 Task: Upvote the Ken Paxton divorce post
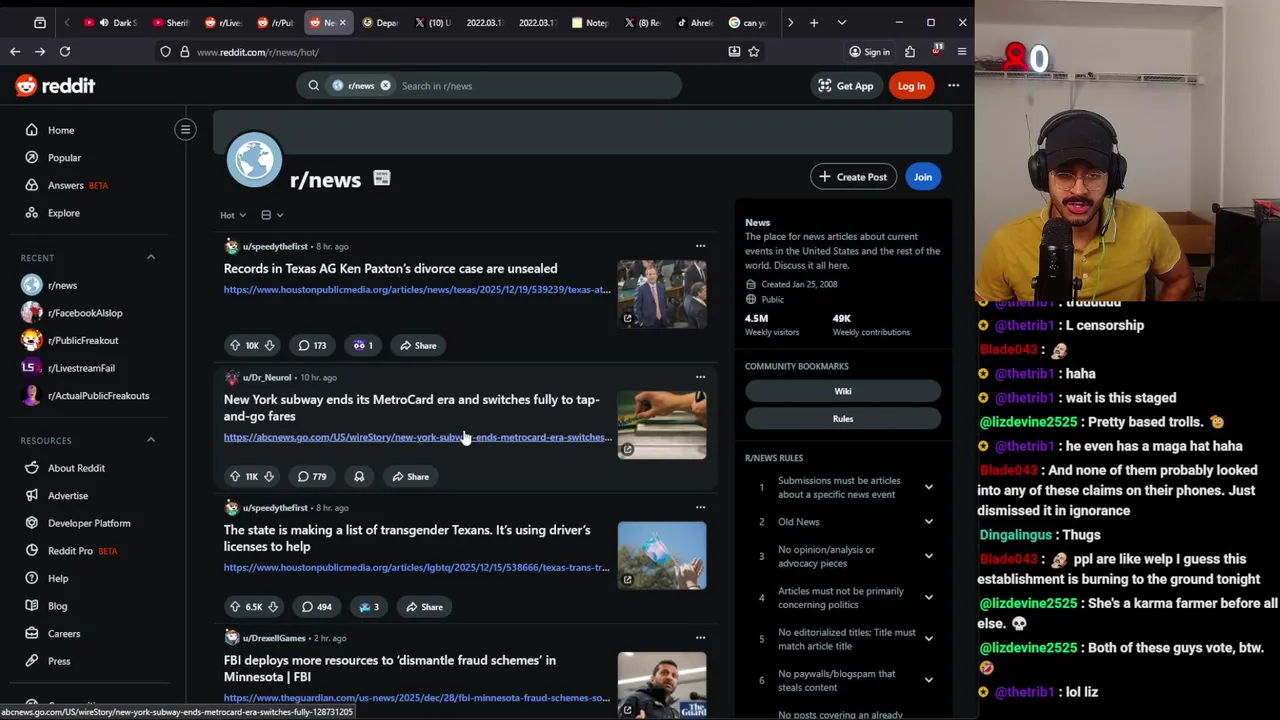(x=235, y=346)
